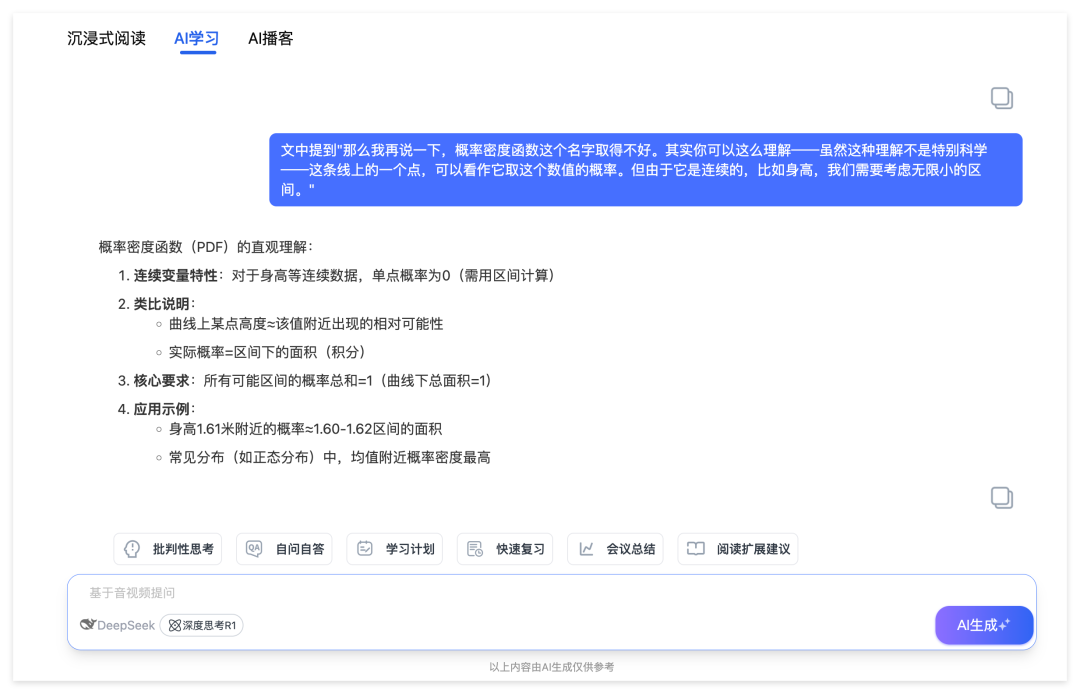Select the AI学习 tab
The height and width of the screenshot is (694, 1080).
[x=195, y=38]
